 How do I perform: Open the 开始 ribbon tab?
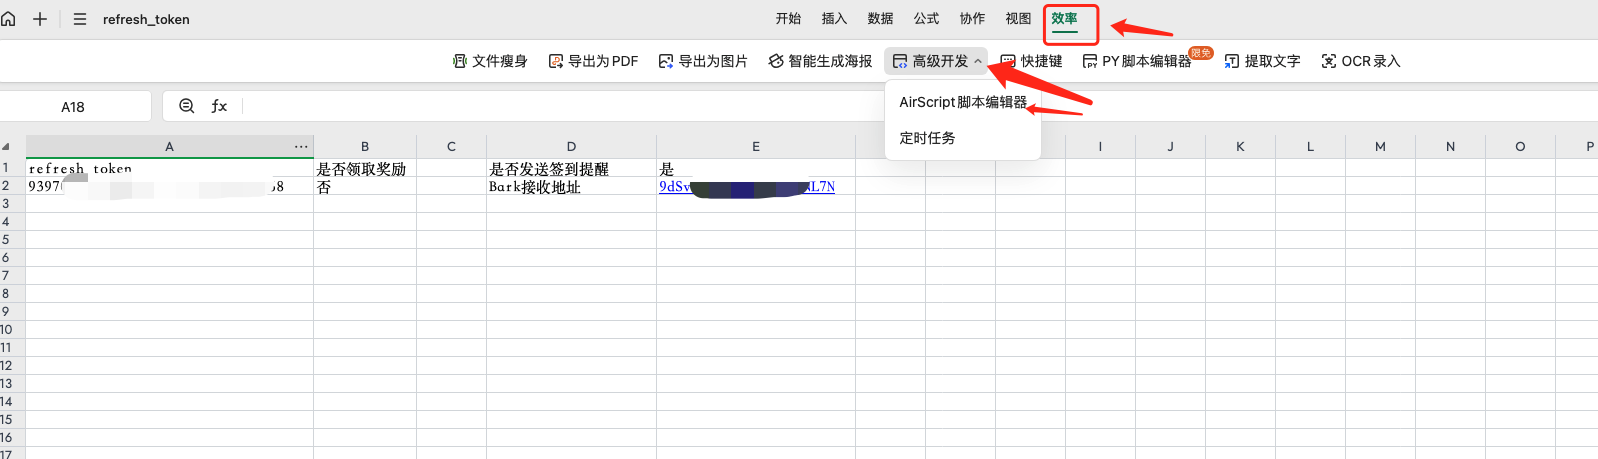tap(788, 19)
